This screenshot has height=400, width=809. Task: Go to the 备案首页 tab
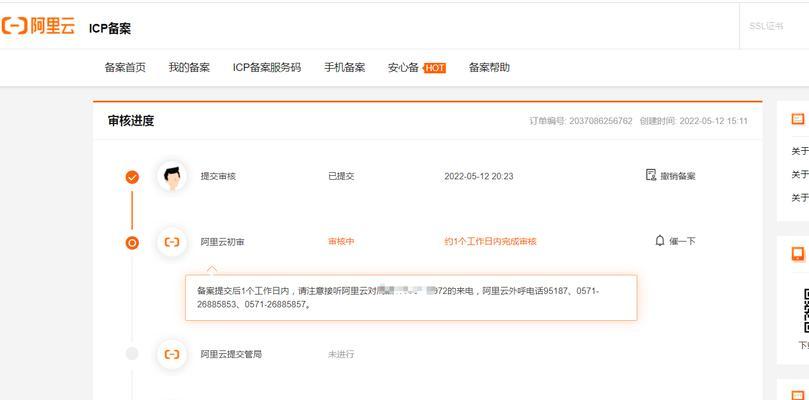(125, 68)
